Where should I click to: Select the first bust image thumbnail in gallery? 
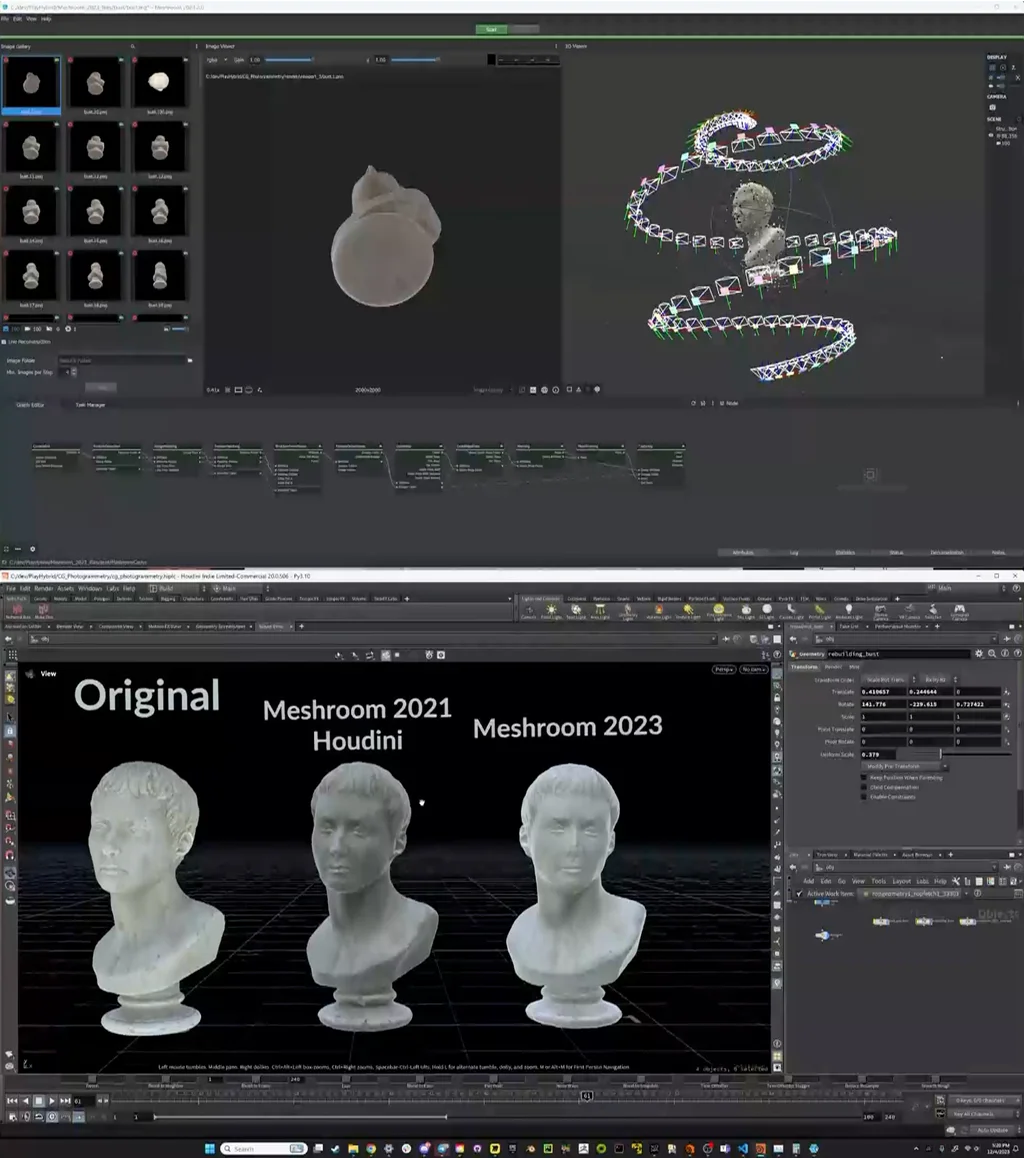click(x=31, y=84)
